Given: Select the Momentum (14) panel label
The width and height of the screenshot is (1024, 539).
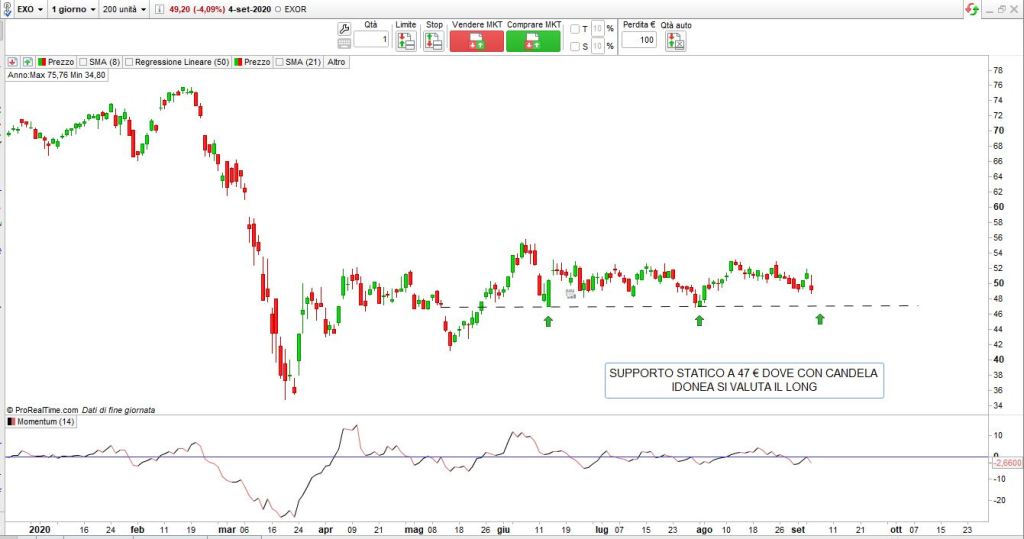Looking at the screenshot, I should (39, 421).
